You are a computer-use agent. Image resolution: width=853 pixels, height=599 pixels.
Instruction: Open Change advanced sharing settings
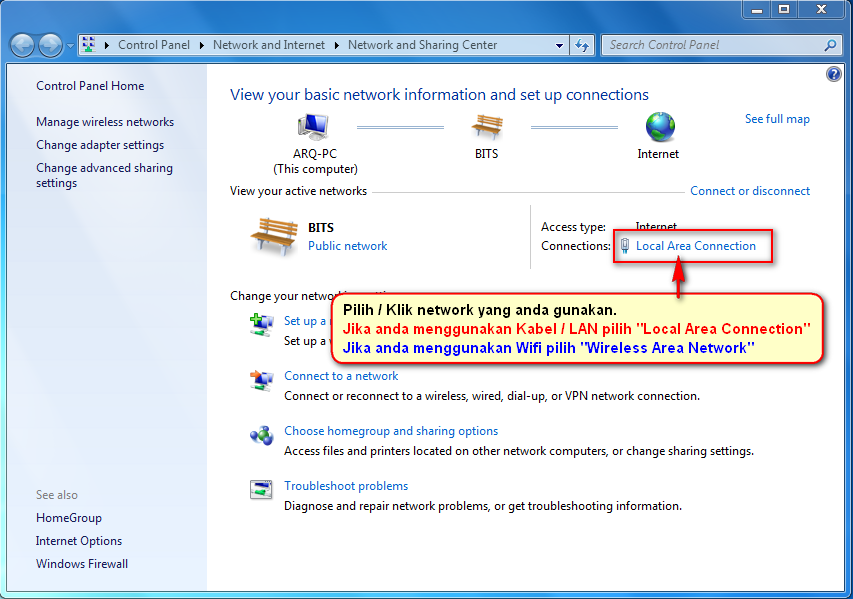(x=104, y=175)
